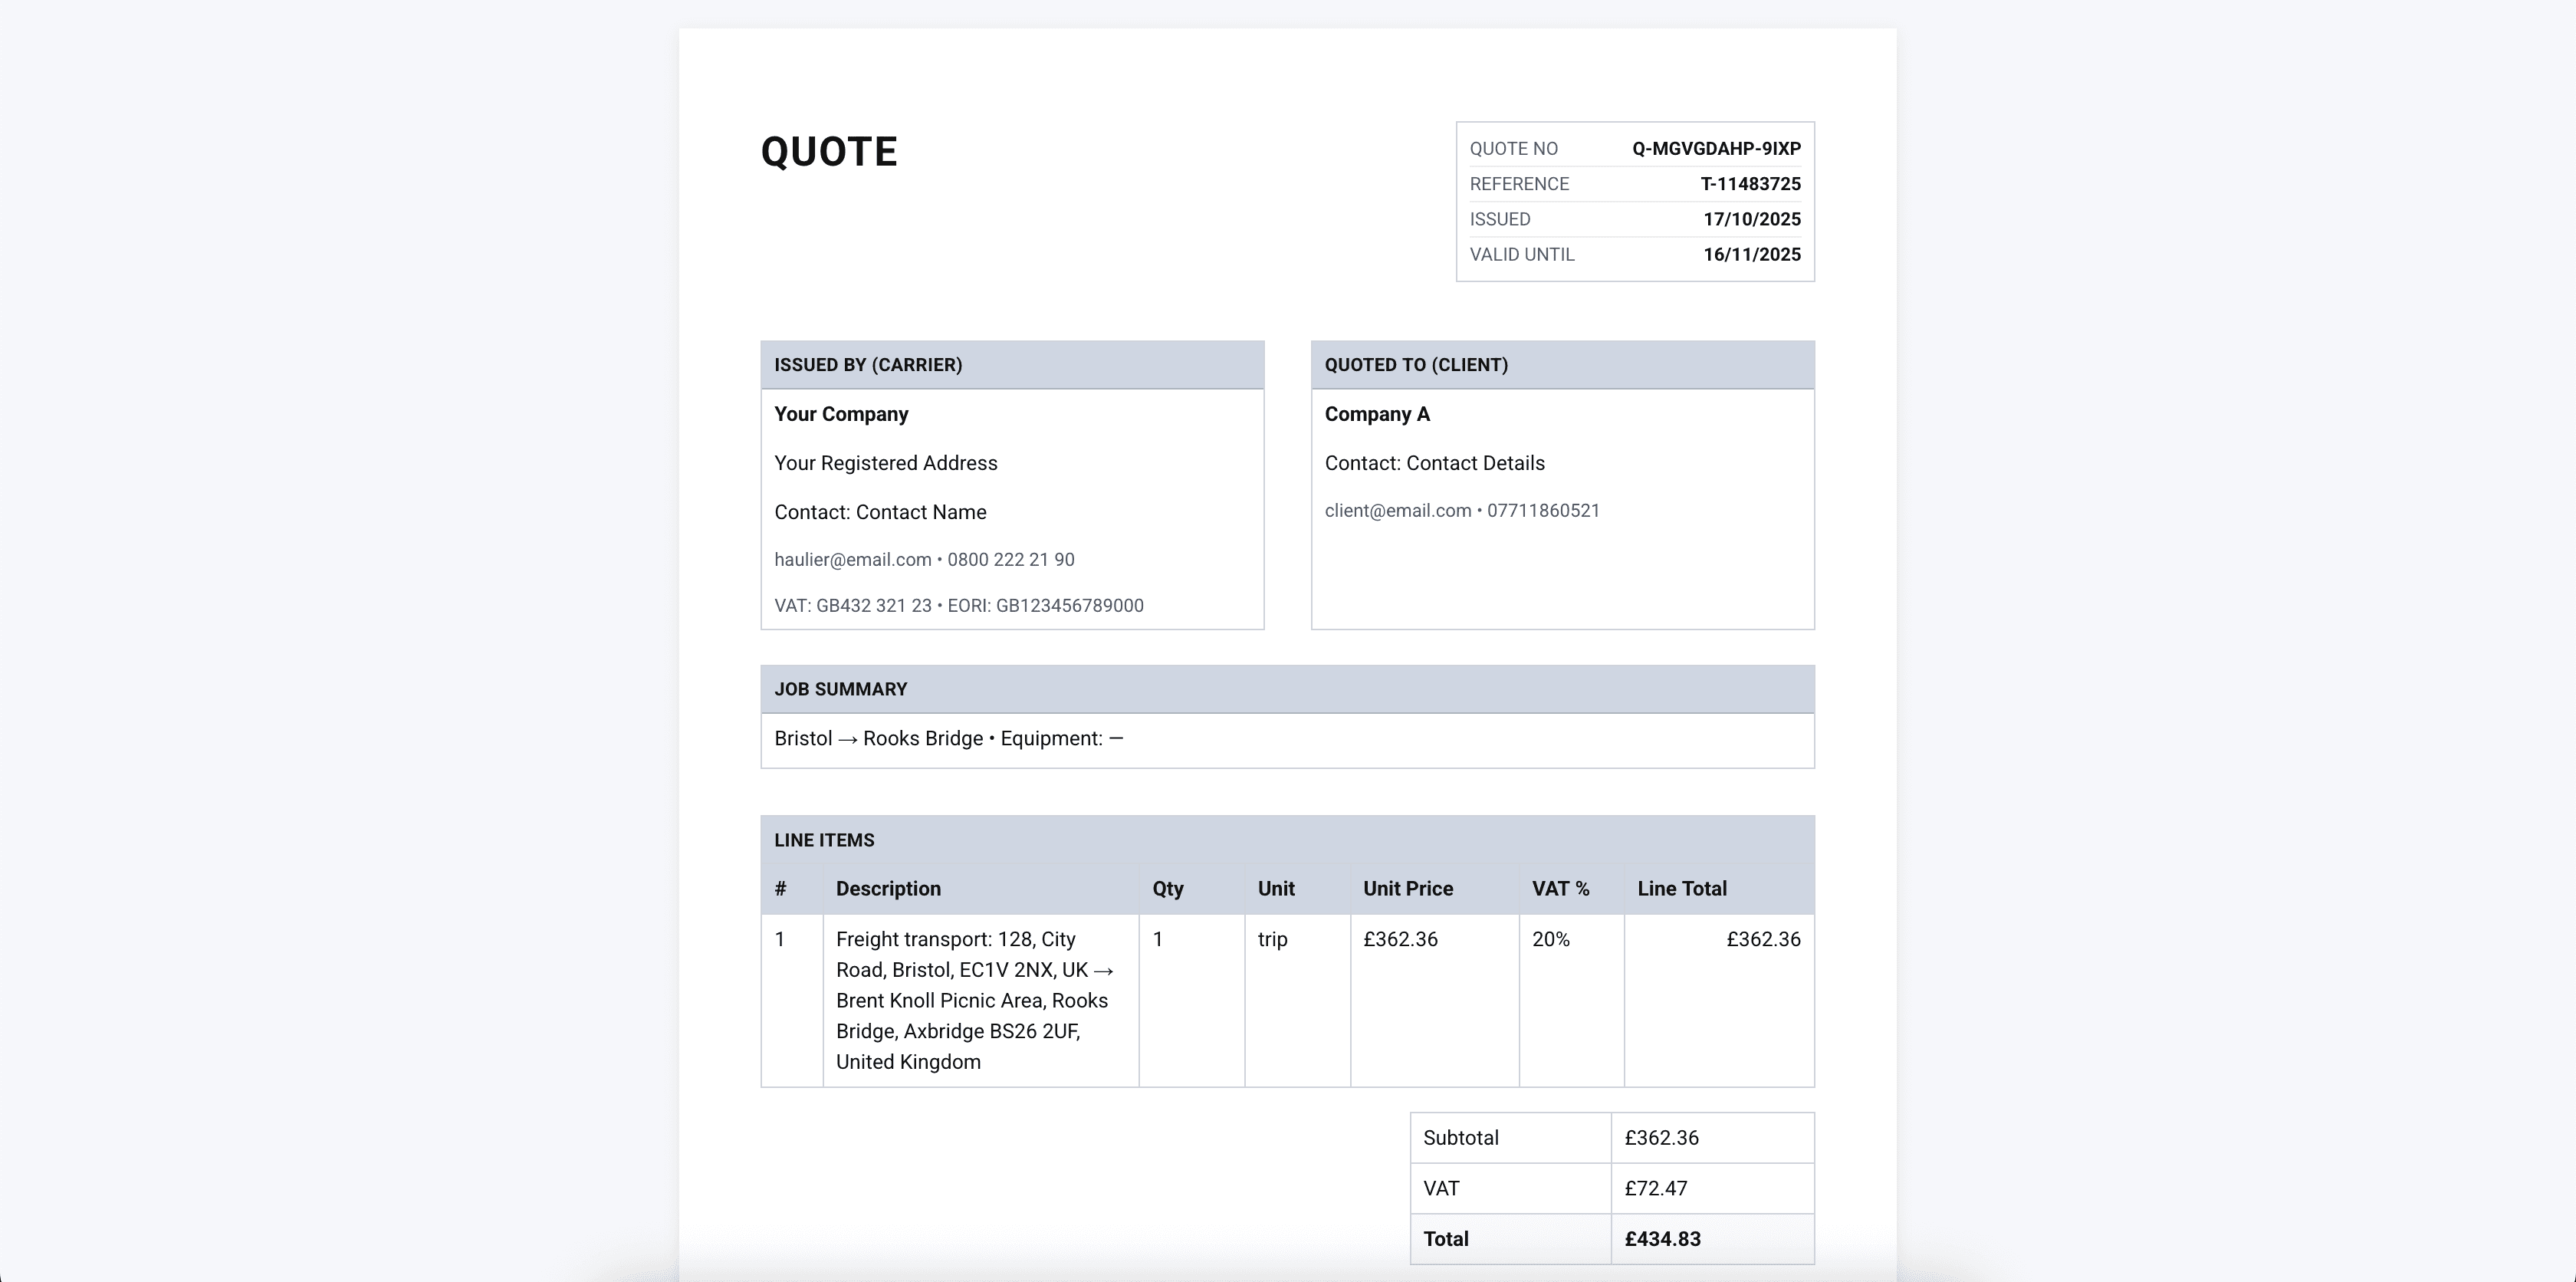The height and width of the screenshot is (1282, 2576).
Task: Click reference number T-11483725
Action: click(x=1750, y=183)
